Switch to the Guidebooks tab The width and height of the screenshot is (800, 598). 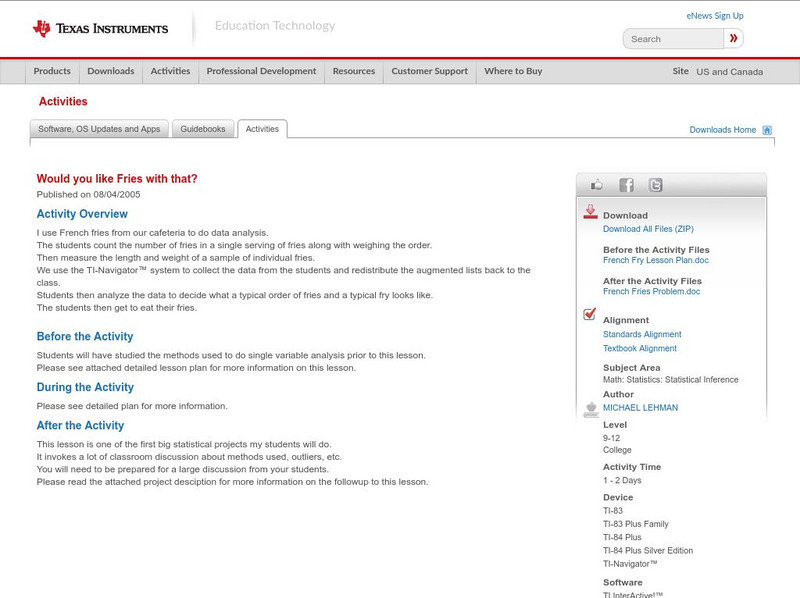tap(204, 129)
